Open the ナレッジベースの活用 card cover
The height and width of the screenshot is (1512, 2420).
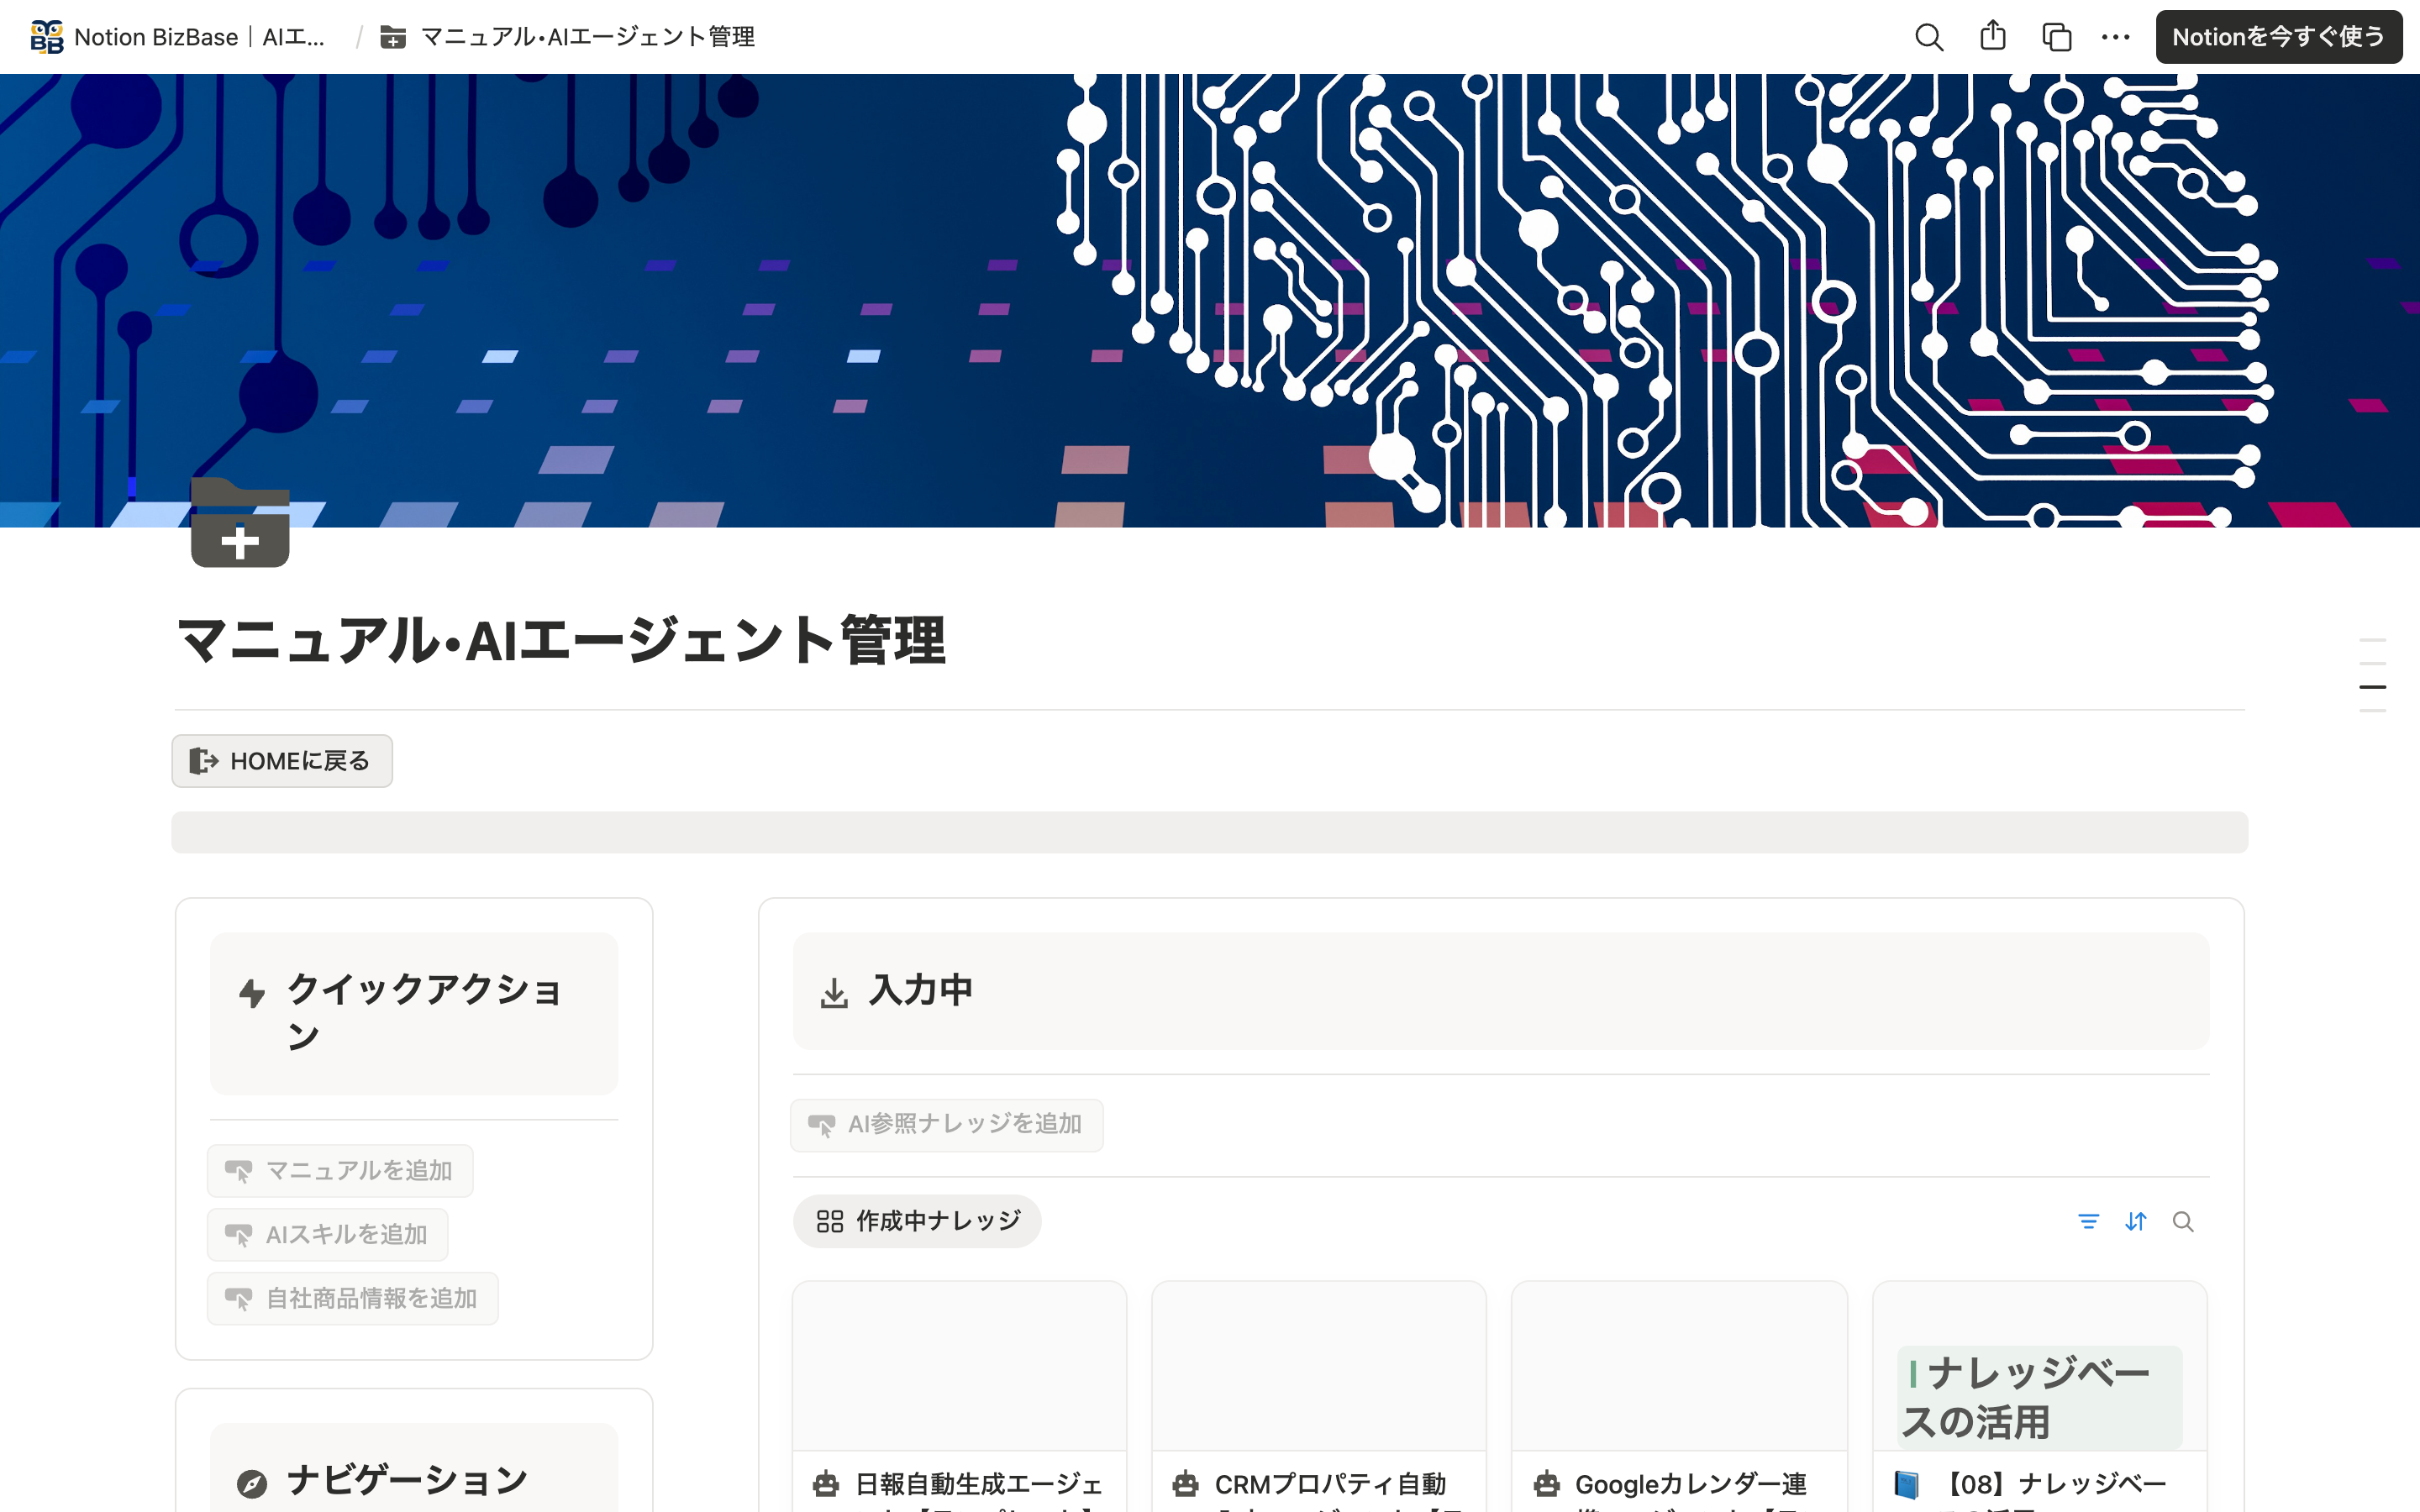coord(2039,1366)
